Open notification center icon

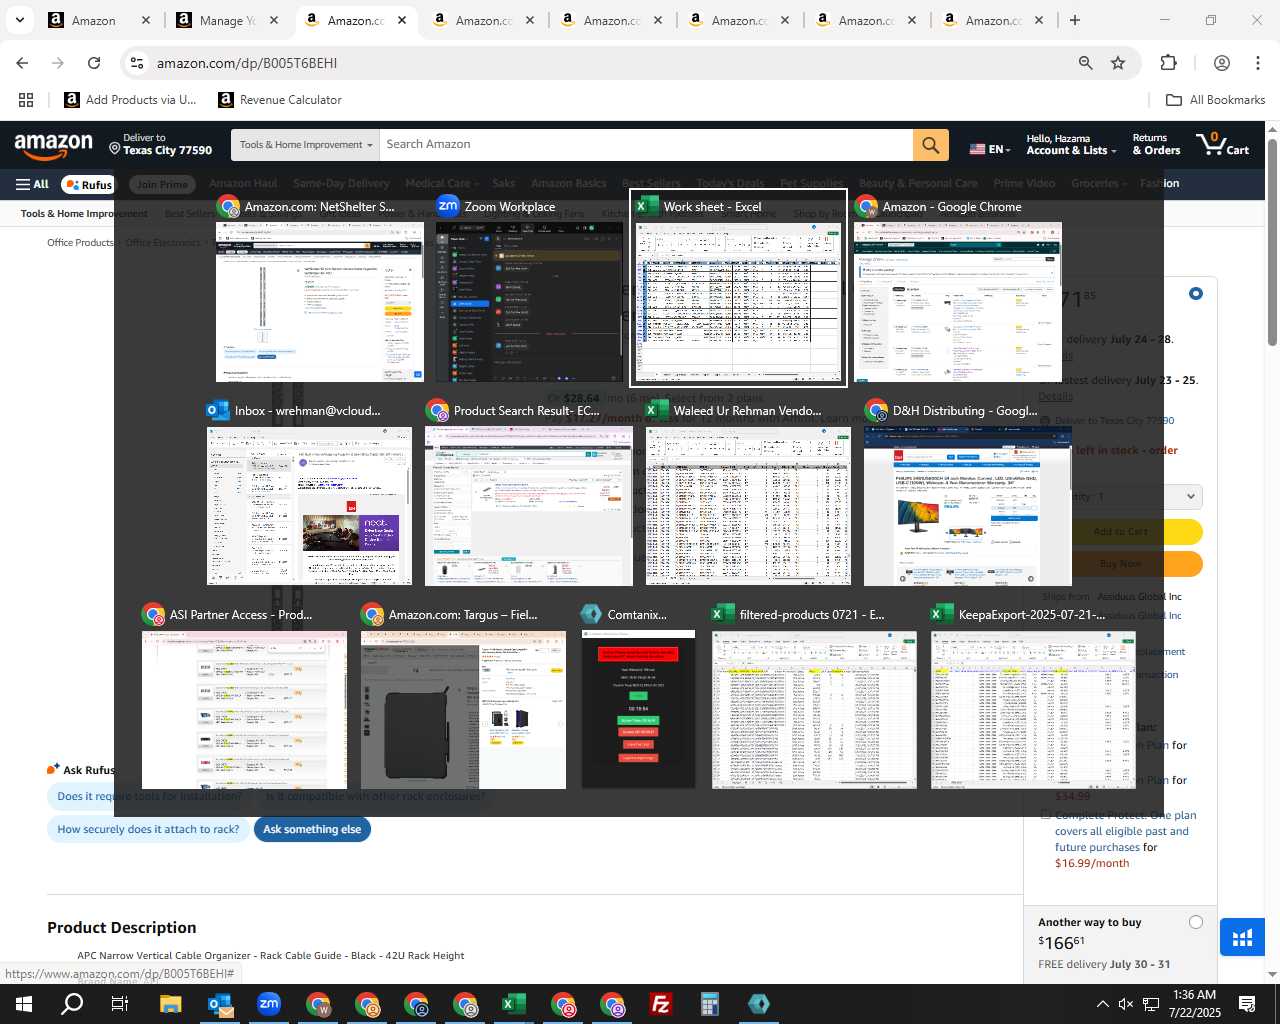[x=1247, y=1004]
